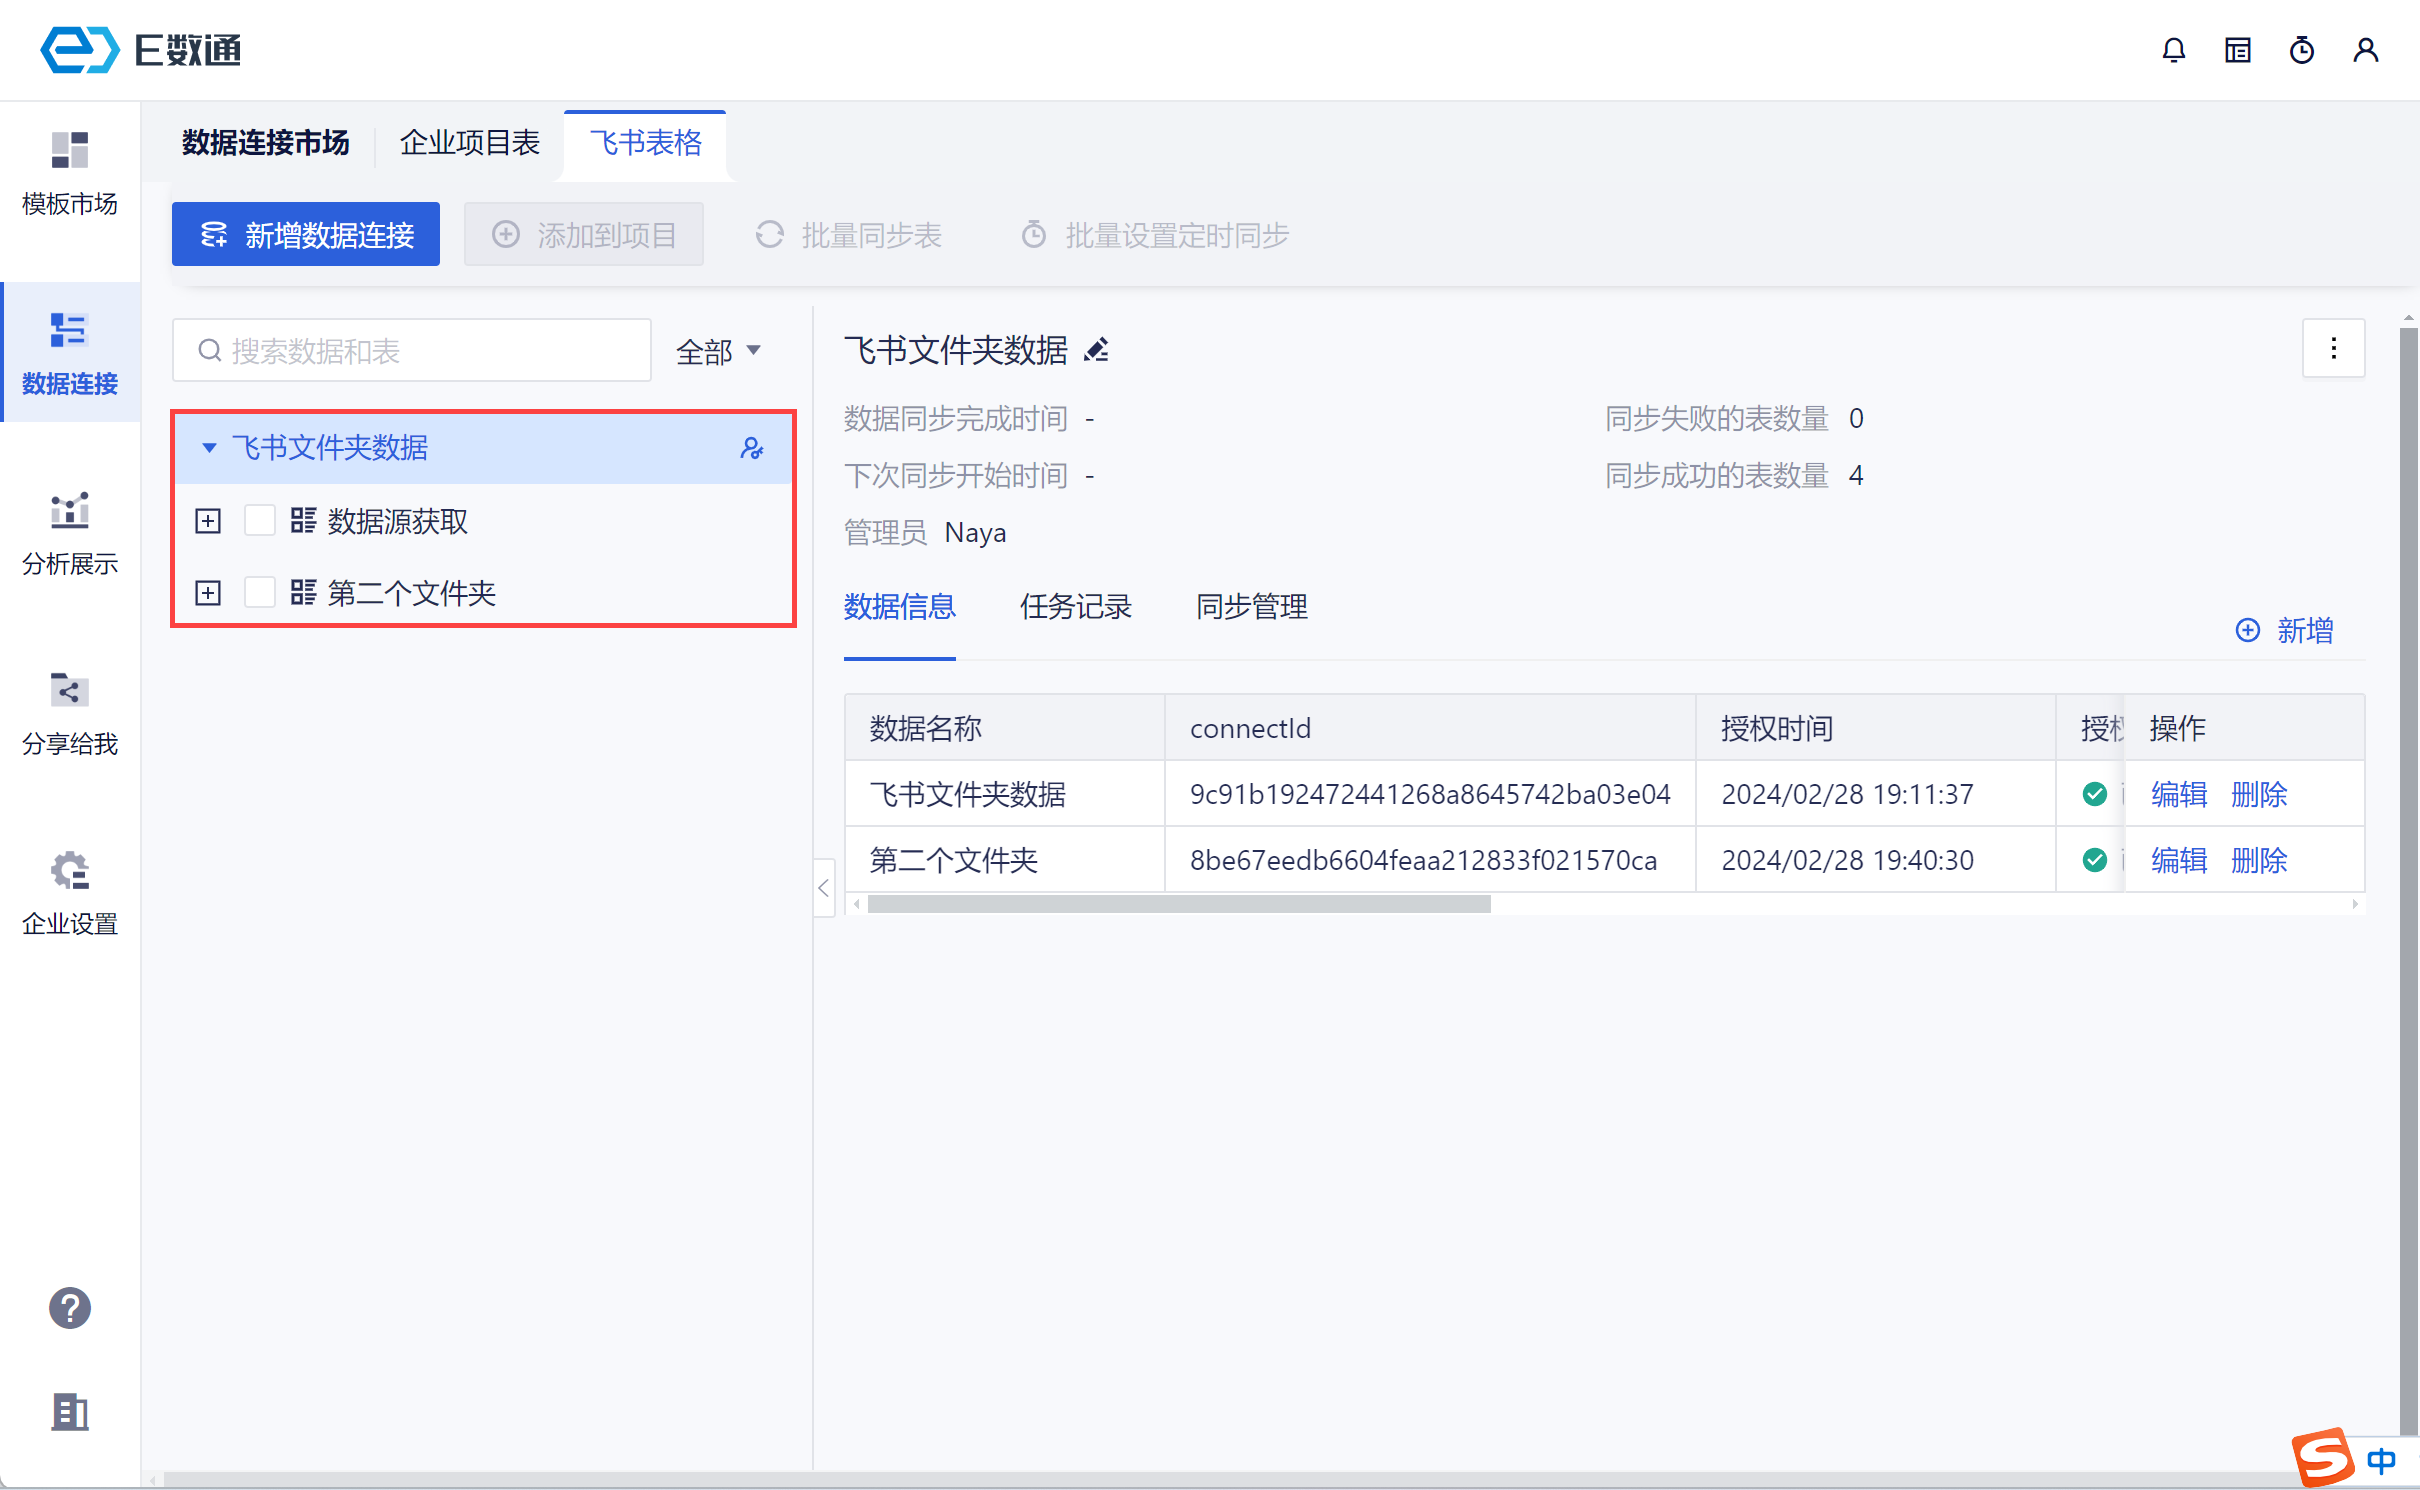Expand the 第二个文件夹 tree node
Screen dimensions: 2420x1490
pyautogui.click(x=208, y=593)
